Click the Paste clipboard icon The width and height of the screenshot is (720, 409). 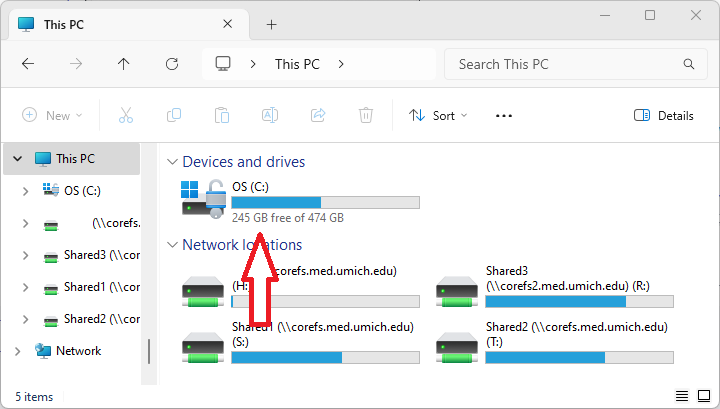[x=222, y=115]
